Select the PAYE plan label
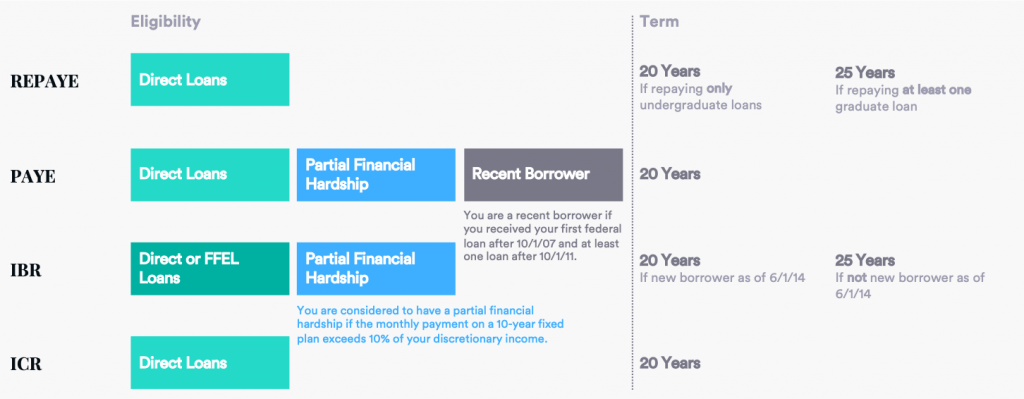The height and width of the screenshot is (399, 1024). (33, 177)
